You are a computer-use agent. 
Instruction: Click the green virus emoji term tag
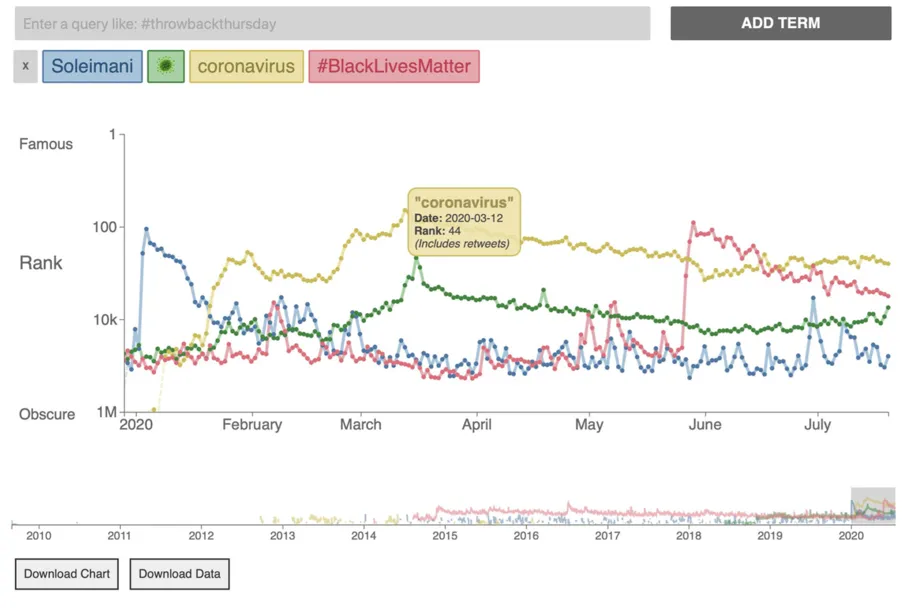[x=166, y=67]
